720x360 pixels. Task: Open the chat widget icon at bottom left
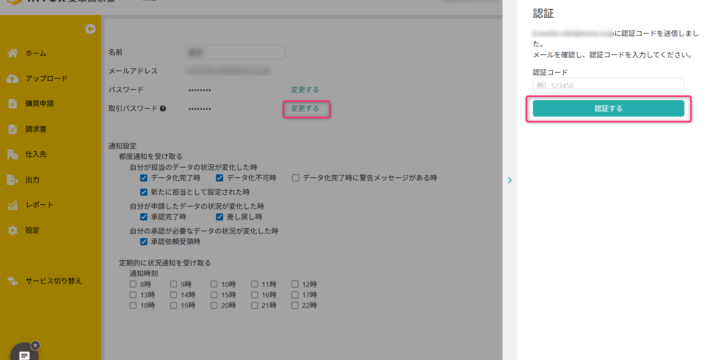coord(24,355)
